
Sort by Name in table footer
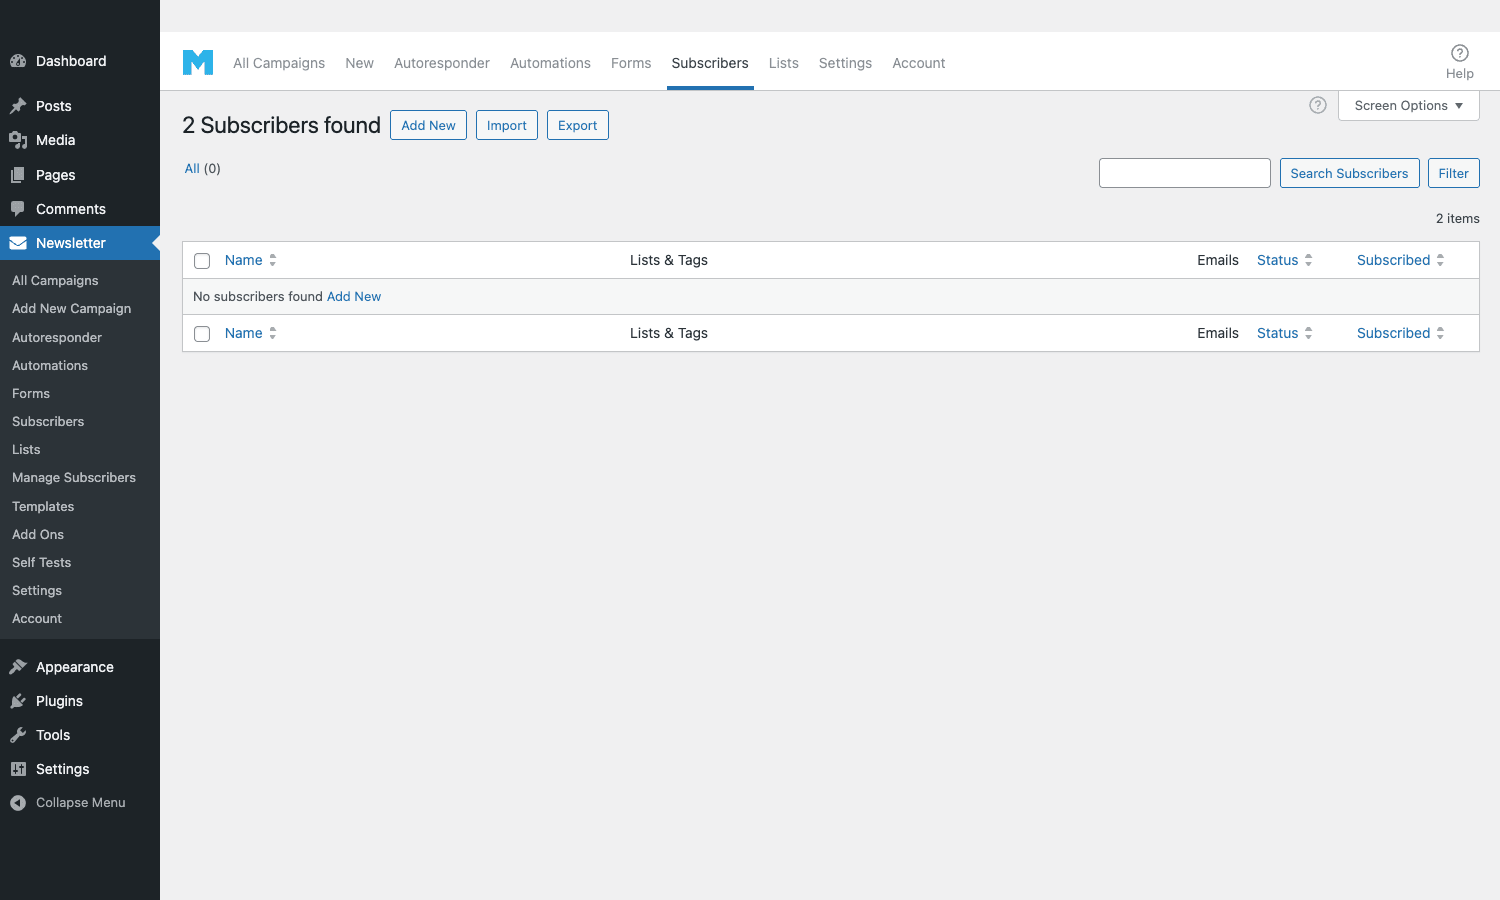[x=244, y=333]
